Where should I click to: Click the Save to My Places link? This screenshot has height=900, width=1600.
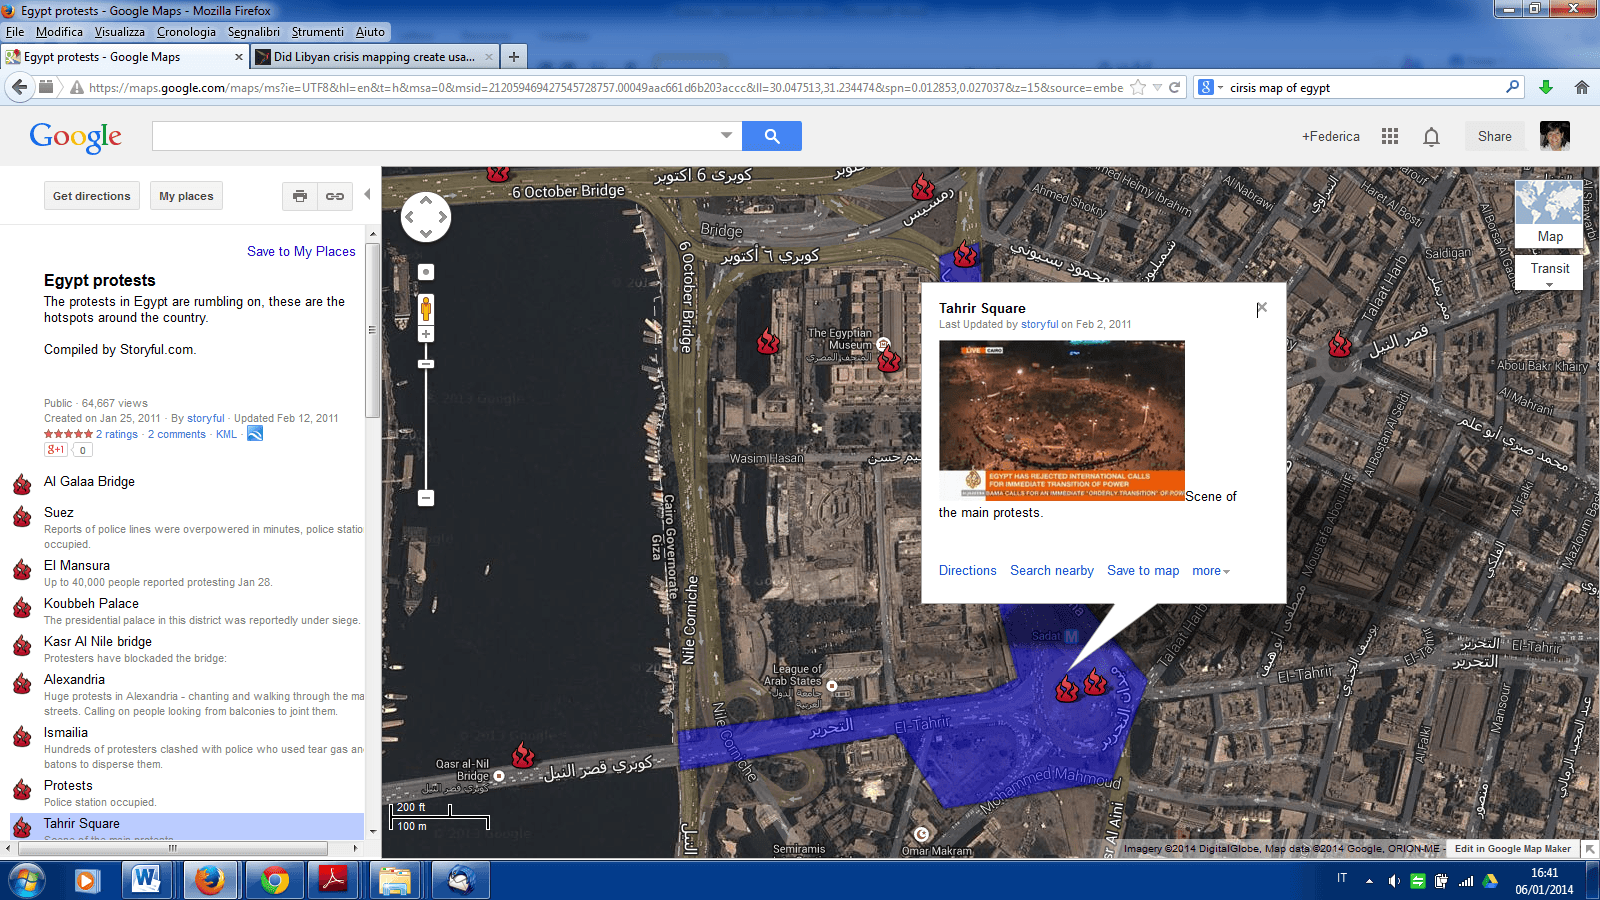[301, 251]
